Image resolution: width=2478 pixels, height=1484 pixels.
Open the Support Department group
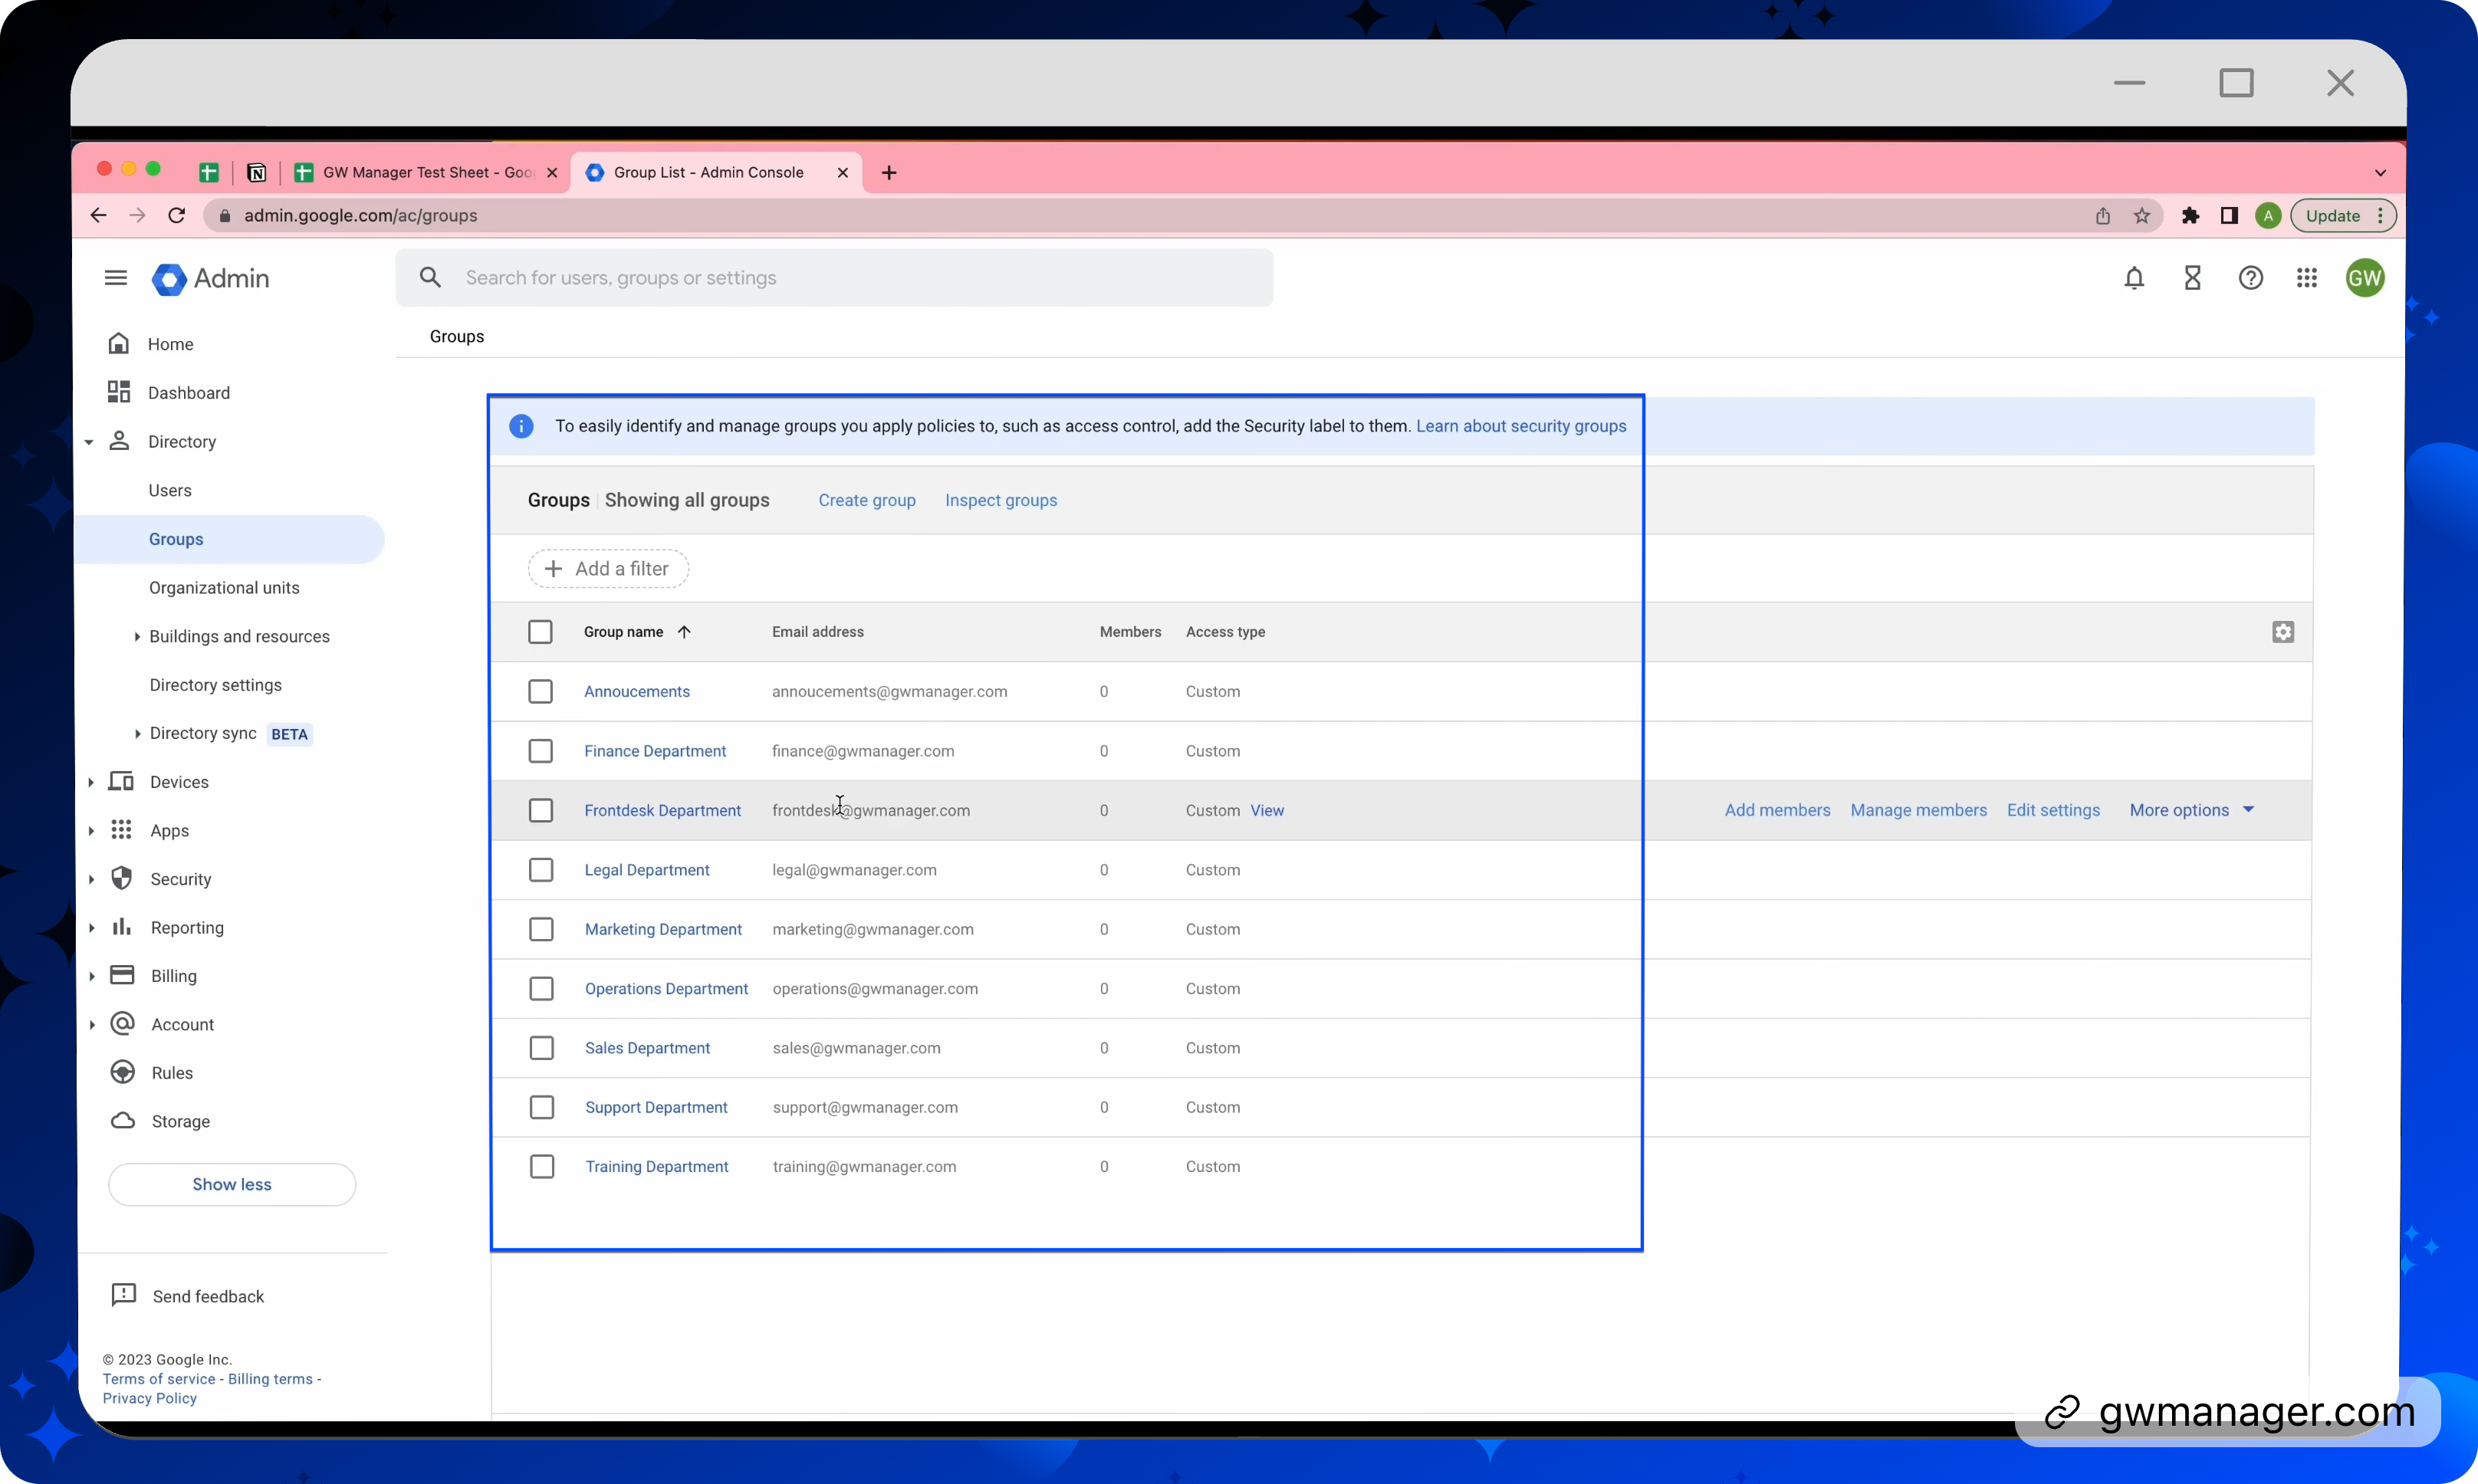(656, 1107)
